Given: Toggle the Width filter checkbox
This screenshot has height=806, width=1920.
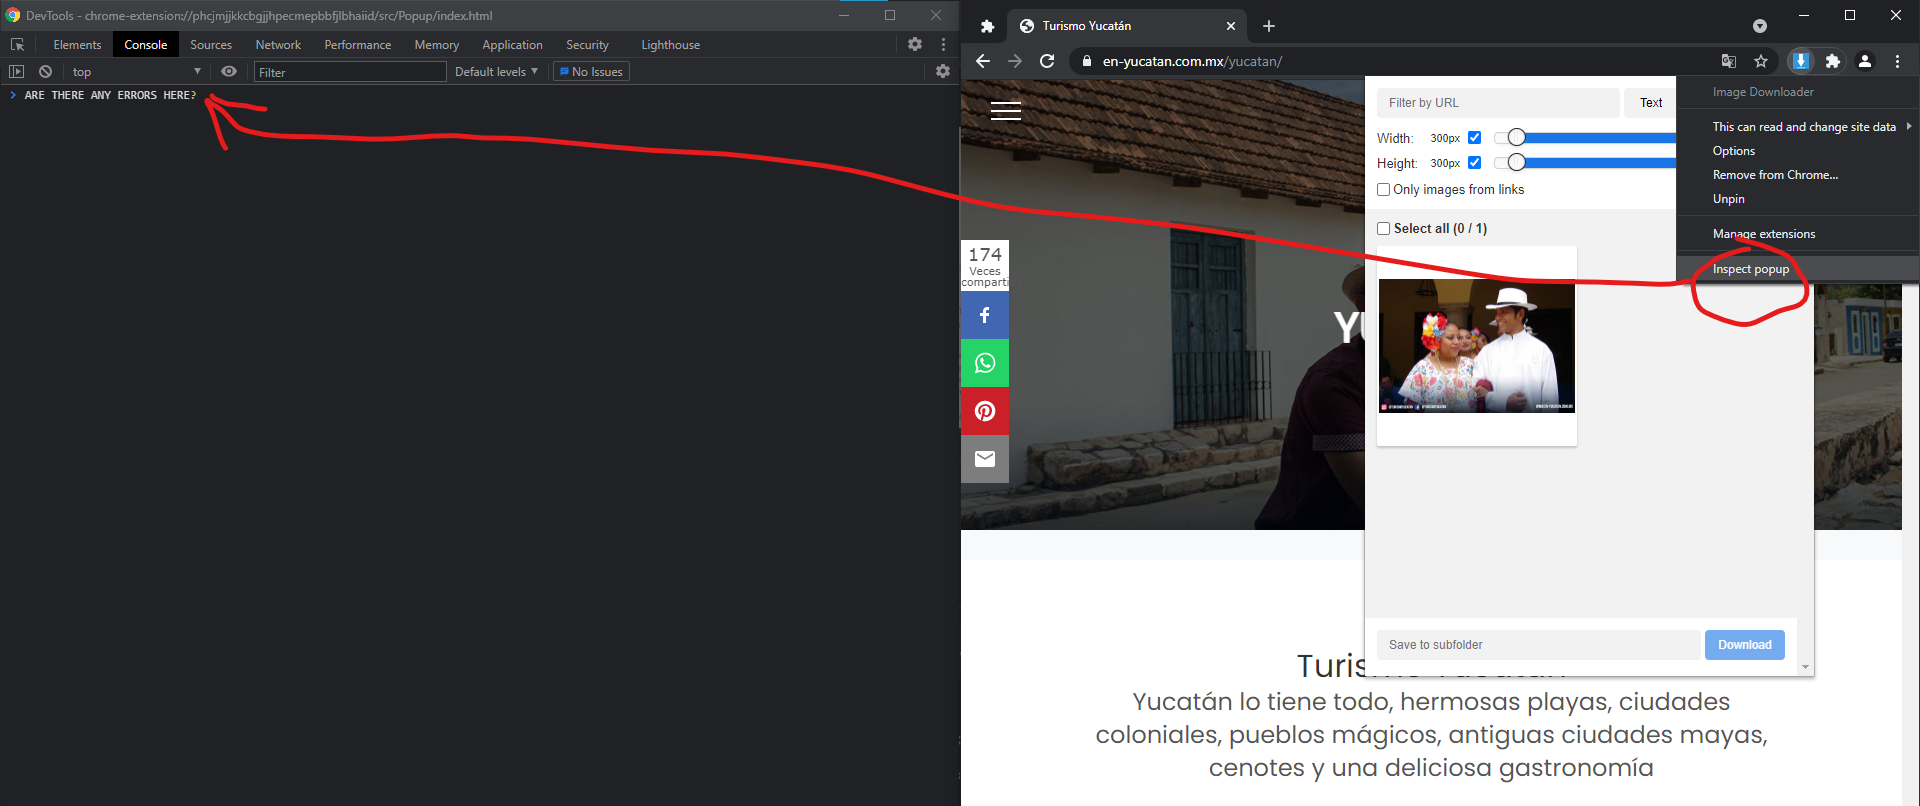Looking at the screenshot, I should tap(1474, 138).
